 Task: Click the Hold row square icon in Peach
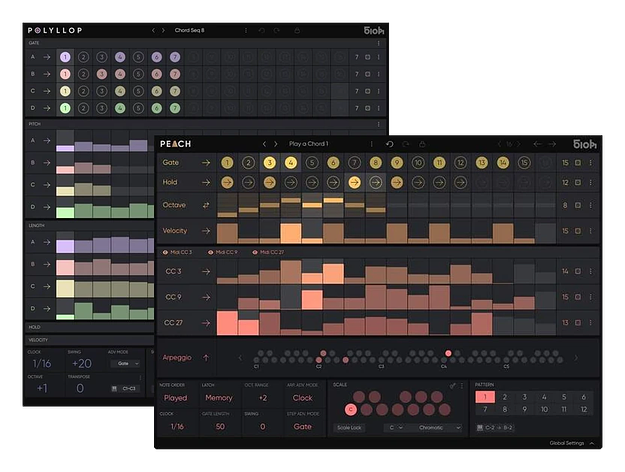(578, 183)
